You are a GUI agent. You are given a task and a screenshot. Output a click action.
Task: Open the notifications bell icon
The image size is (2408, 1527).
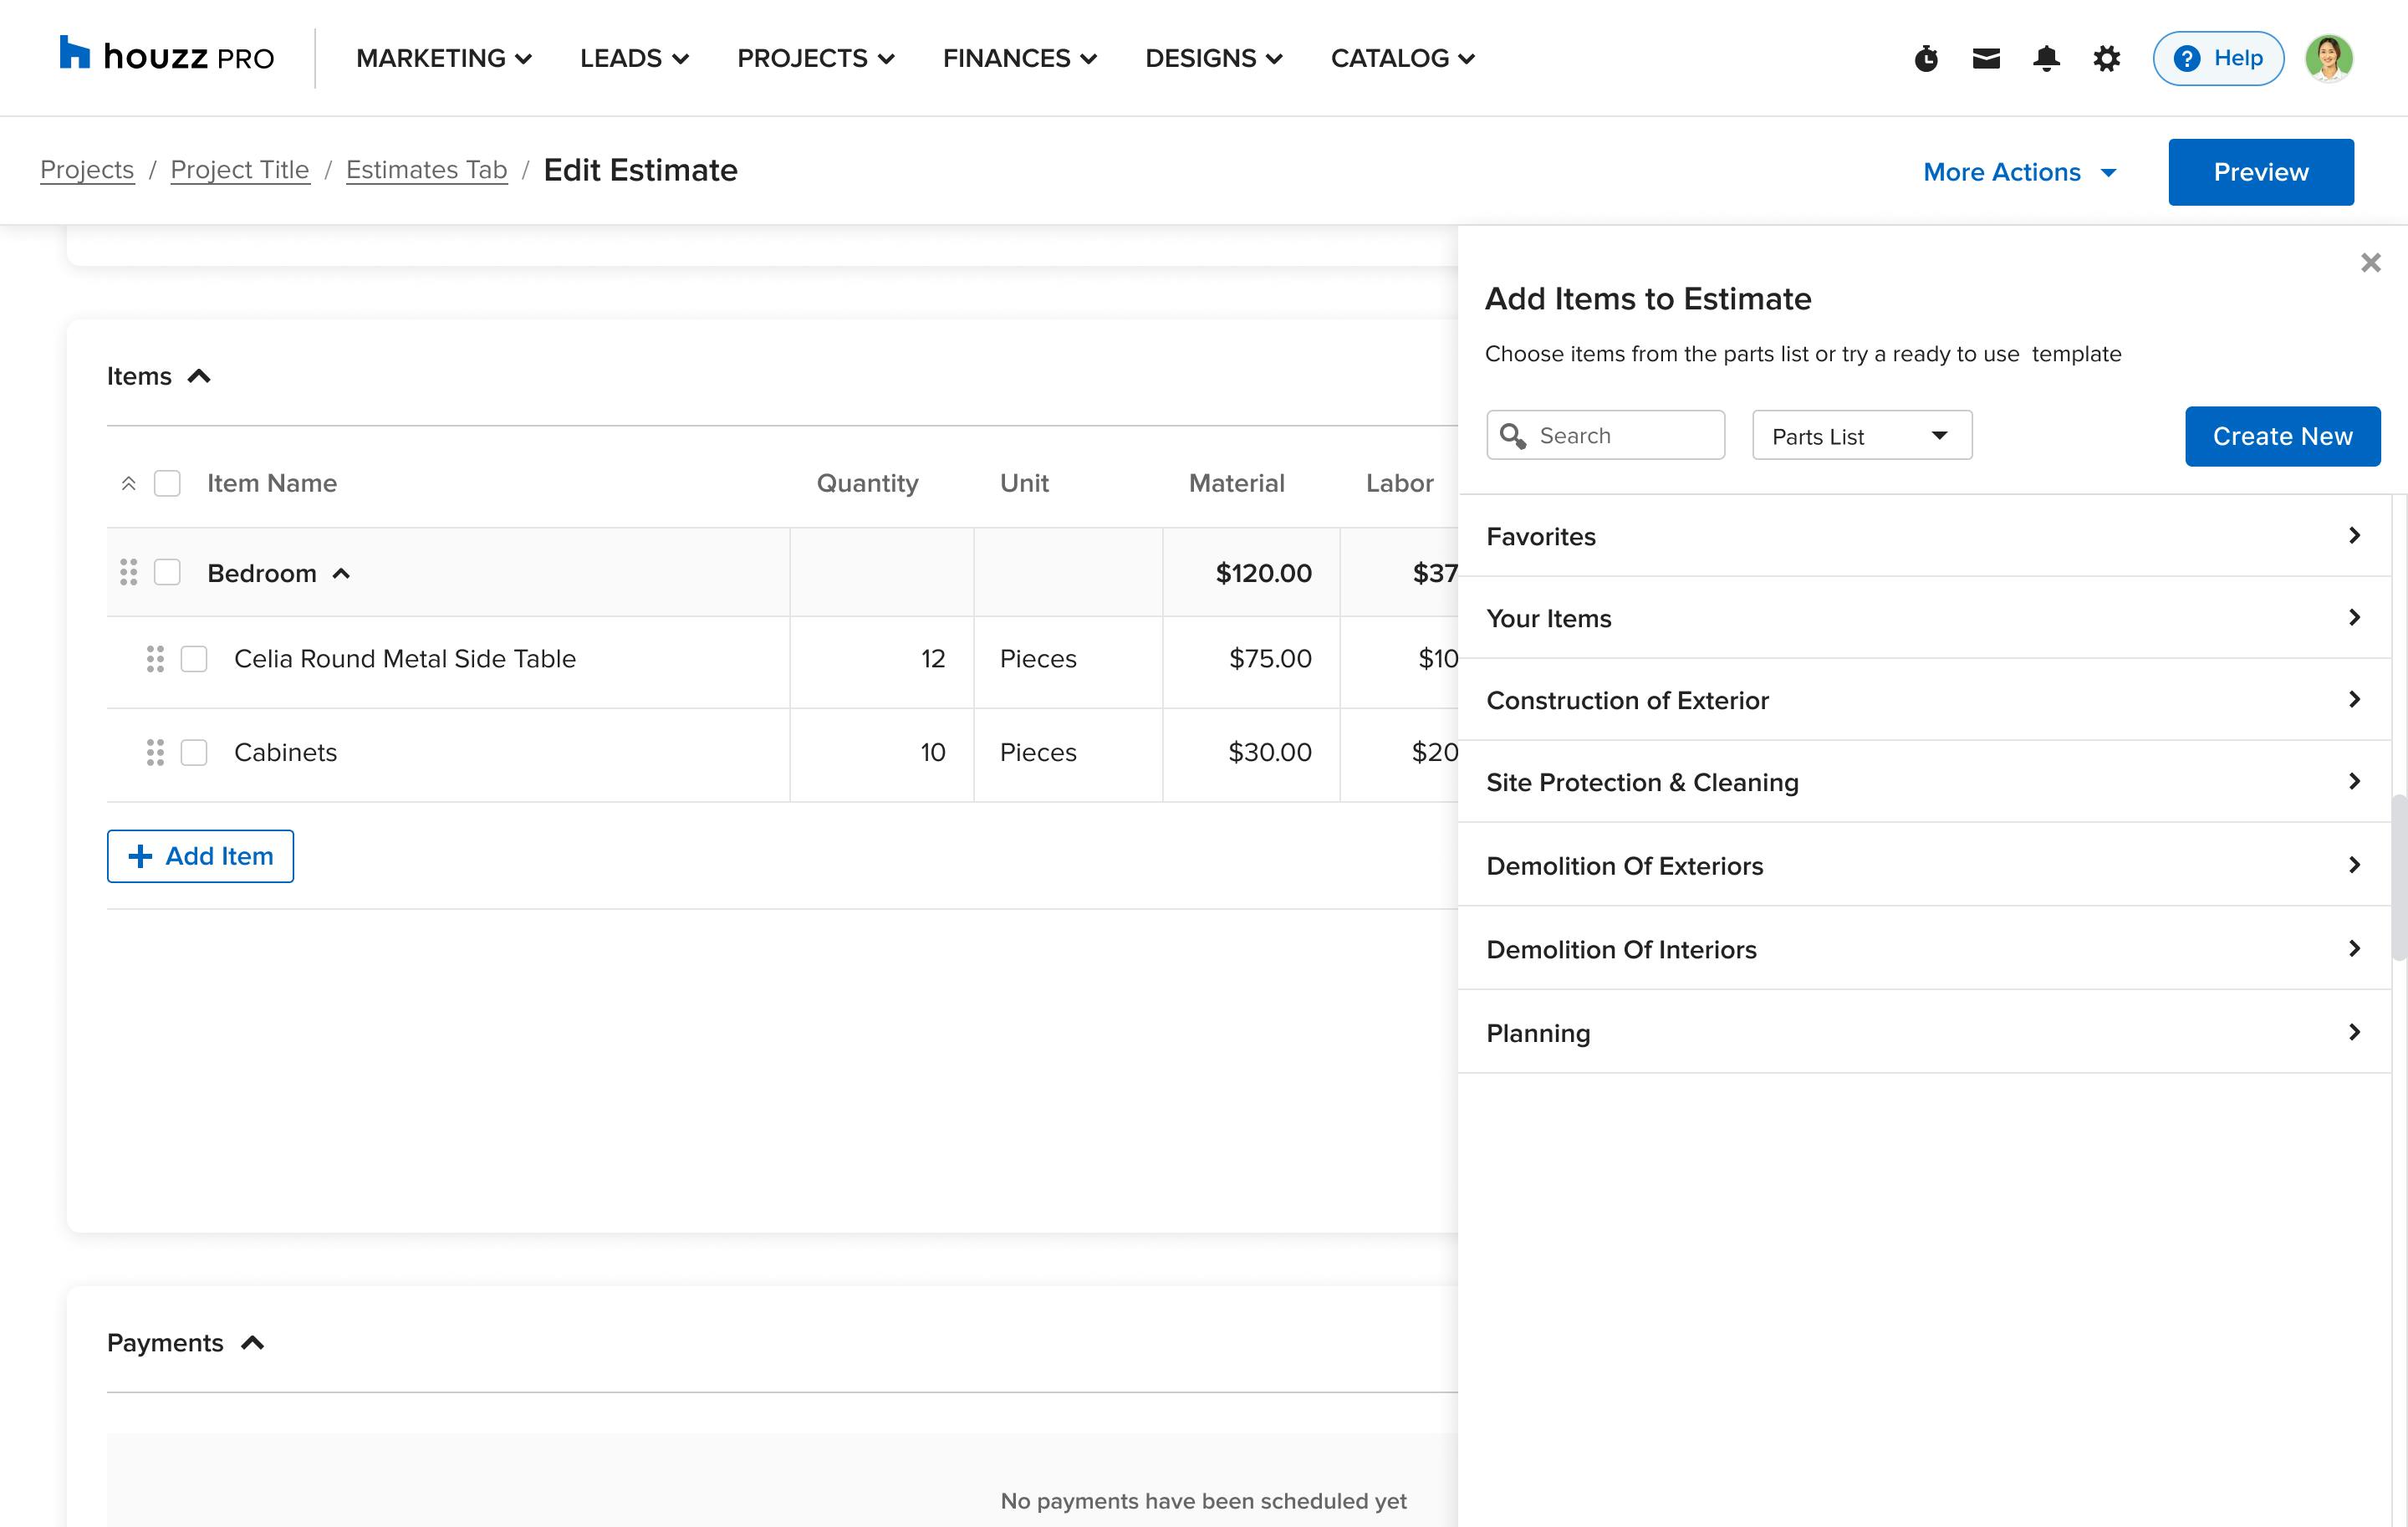click(2046, 58)
